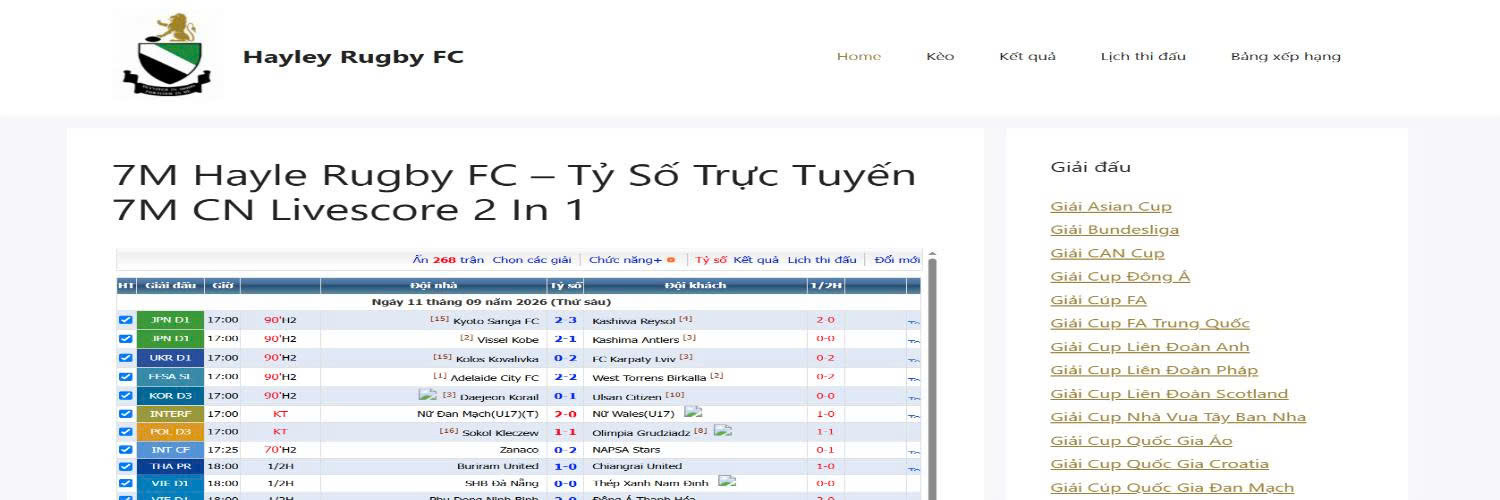This screenshot has height=500, width=1500.
Task: Expand the Chức năng+ options menu
Action: pos(625,260)
